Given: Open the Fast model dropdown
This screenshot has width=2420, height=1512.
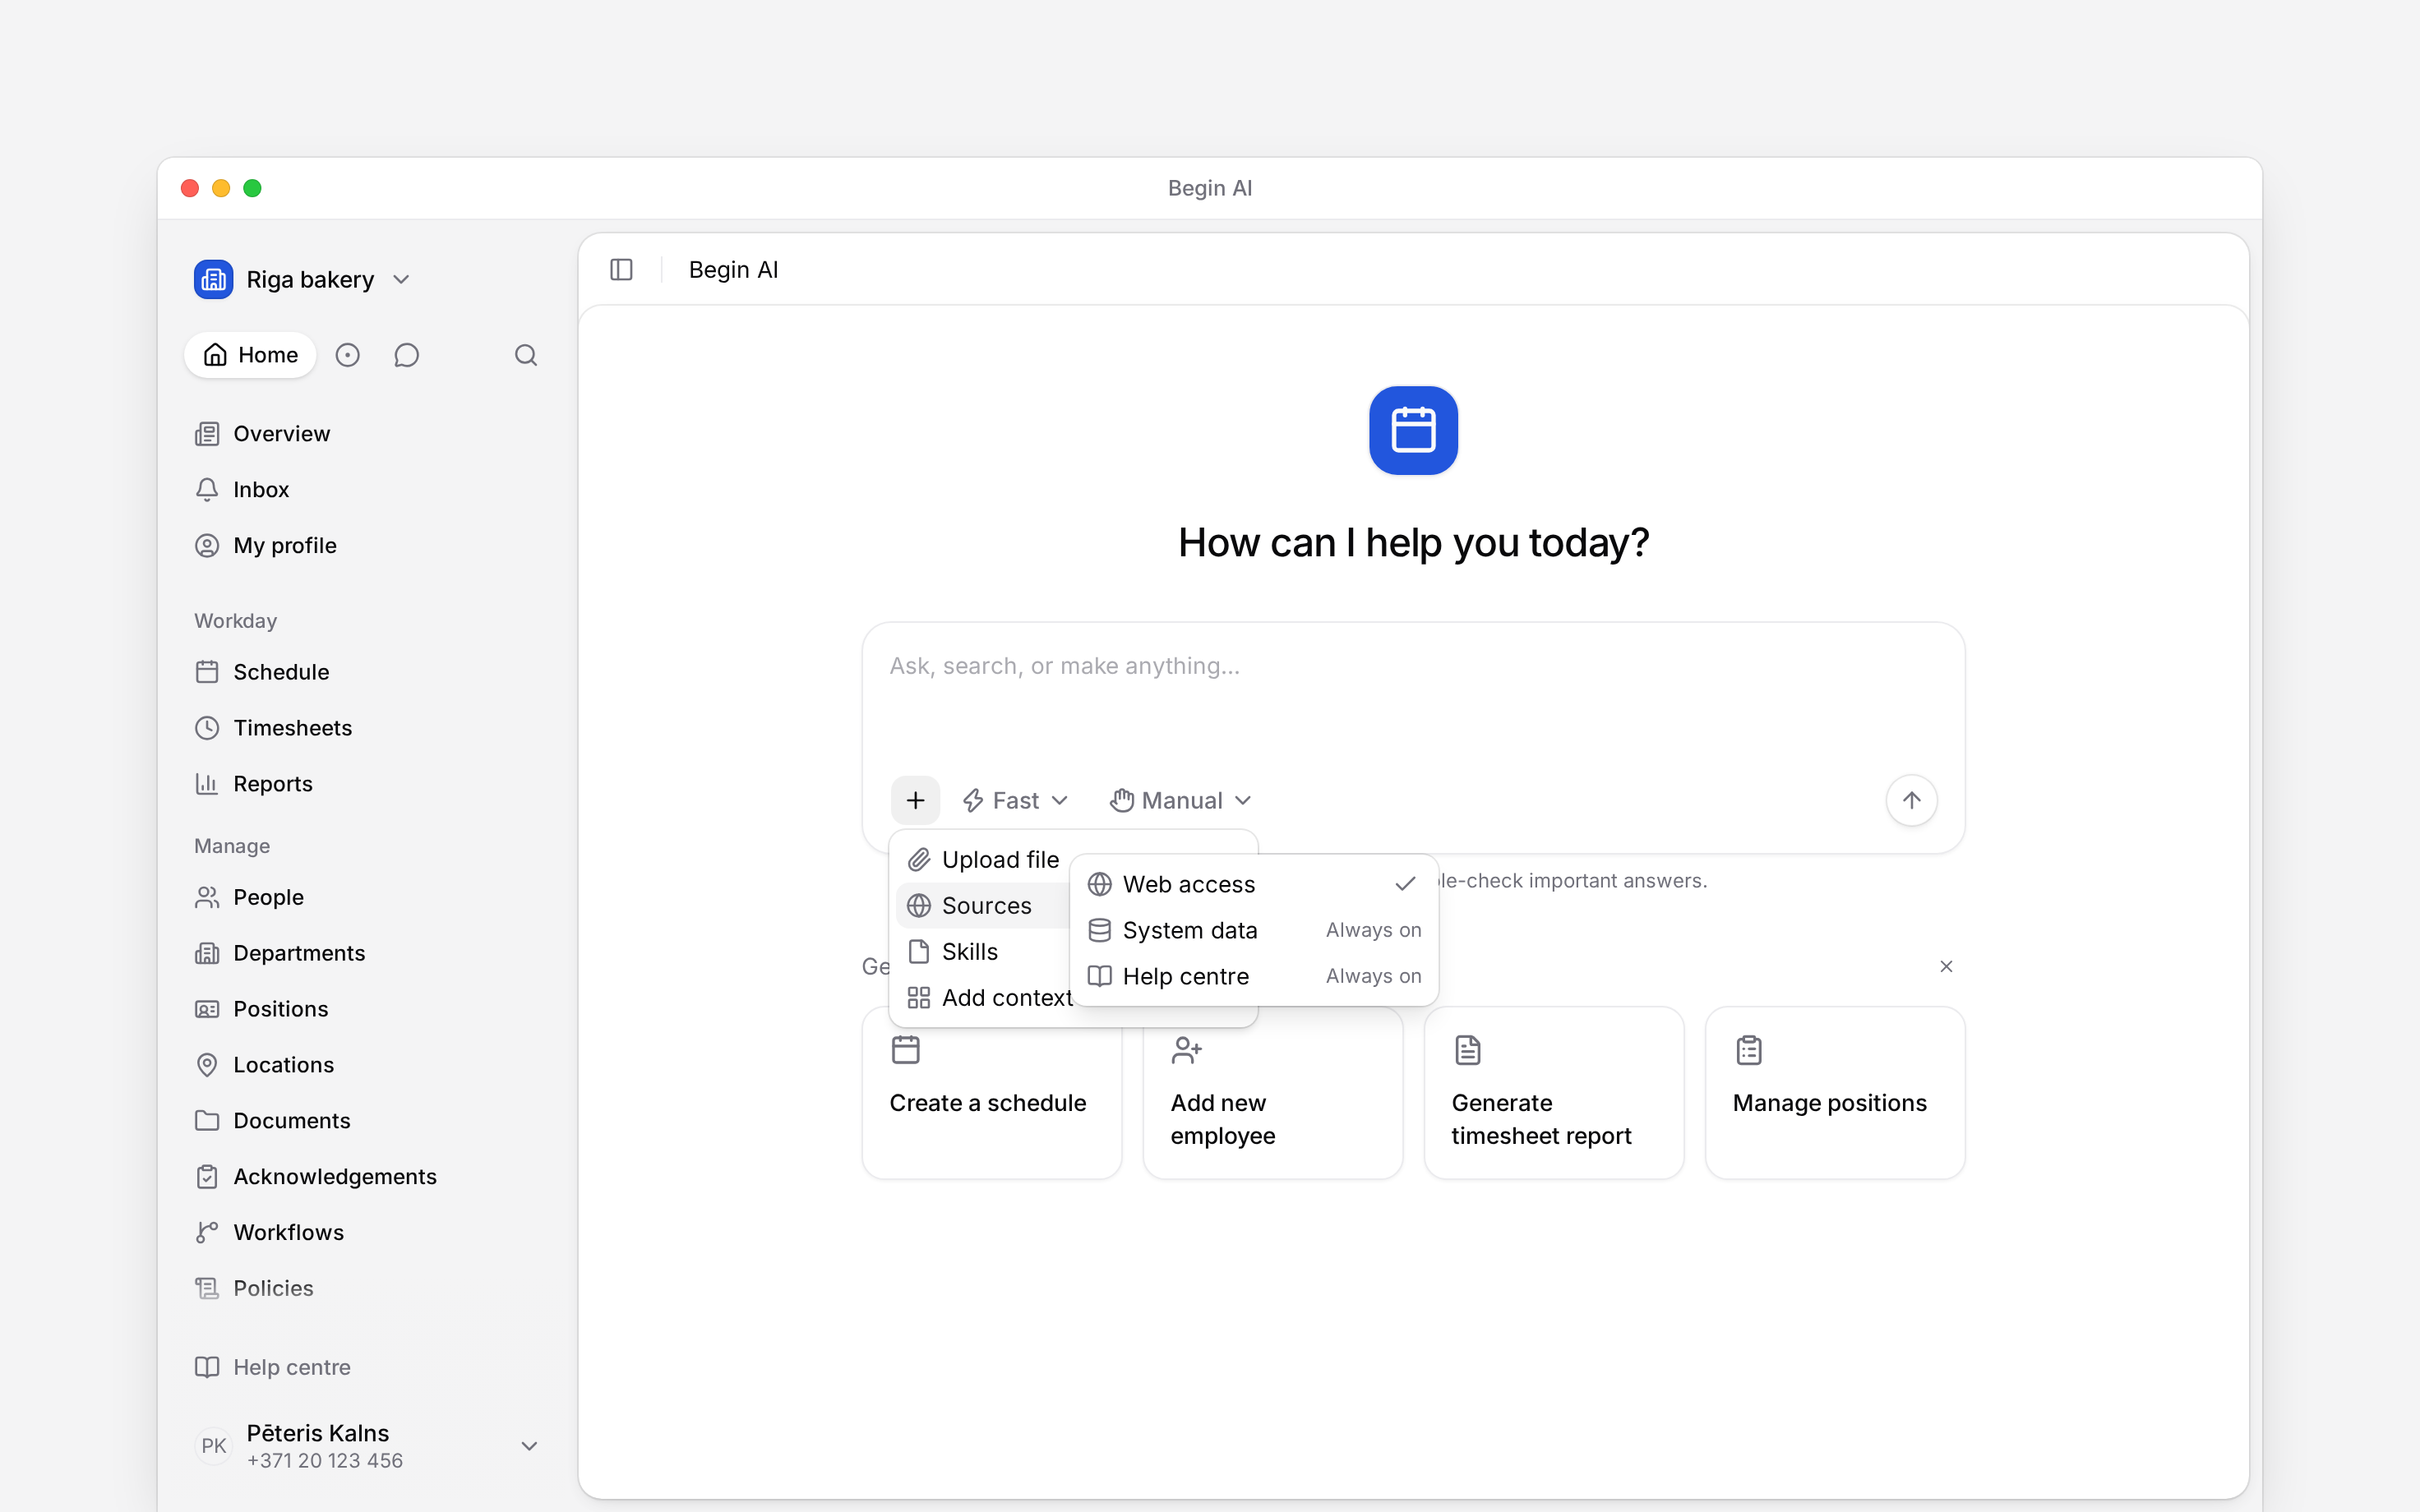Looking at the screenshot, I should (x=1015, y=800).
